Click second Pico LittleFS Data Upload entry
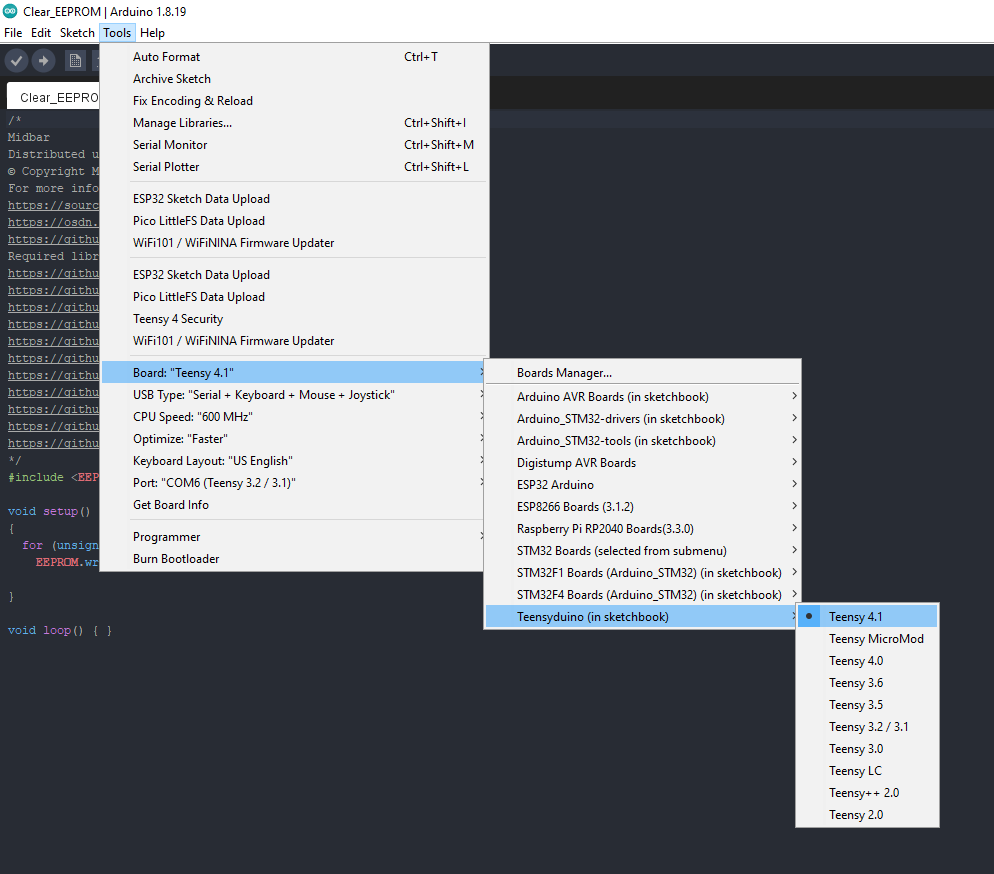Image resolution: width=994 pixels, height=874 pixels. 295,297
